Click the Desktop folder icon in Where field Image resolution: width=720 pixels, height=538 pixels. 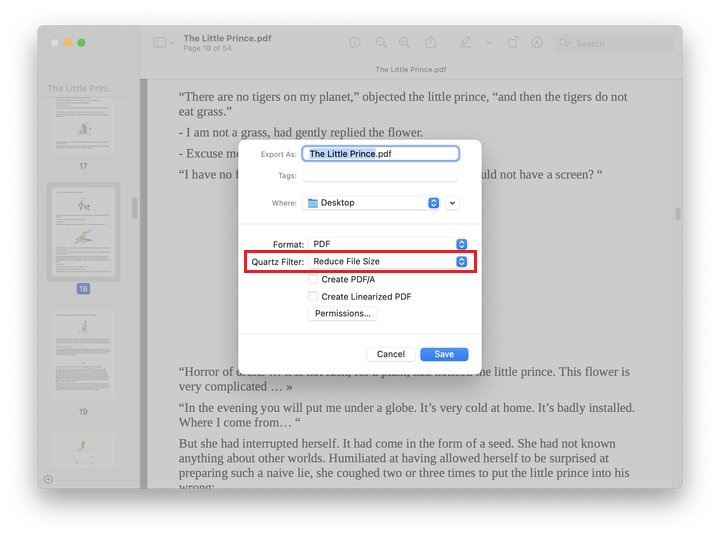click(313, 203)
